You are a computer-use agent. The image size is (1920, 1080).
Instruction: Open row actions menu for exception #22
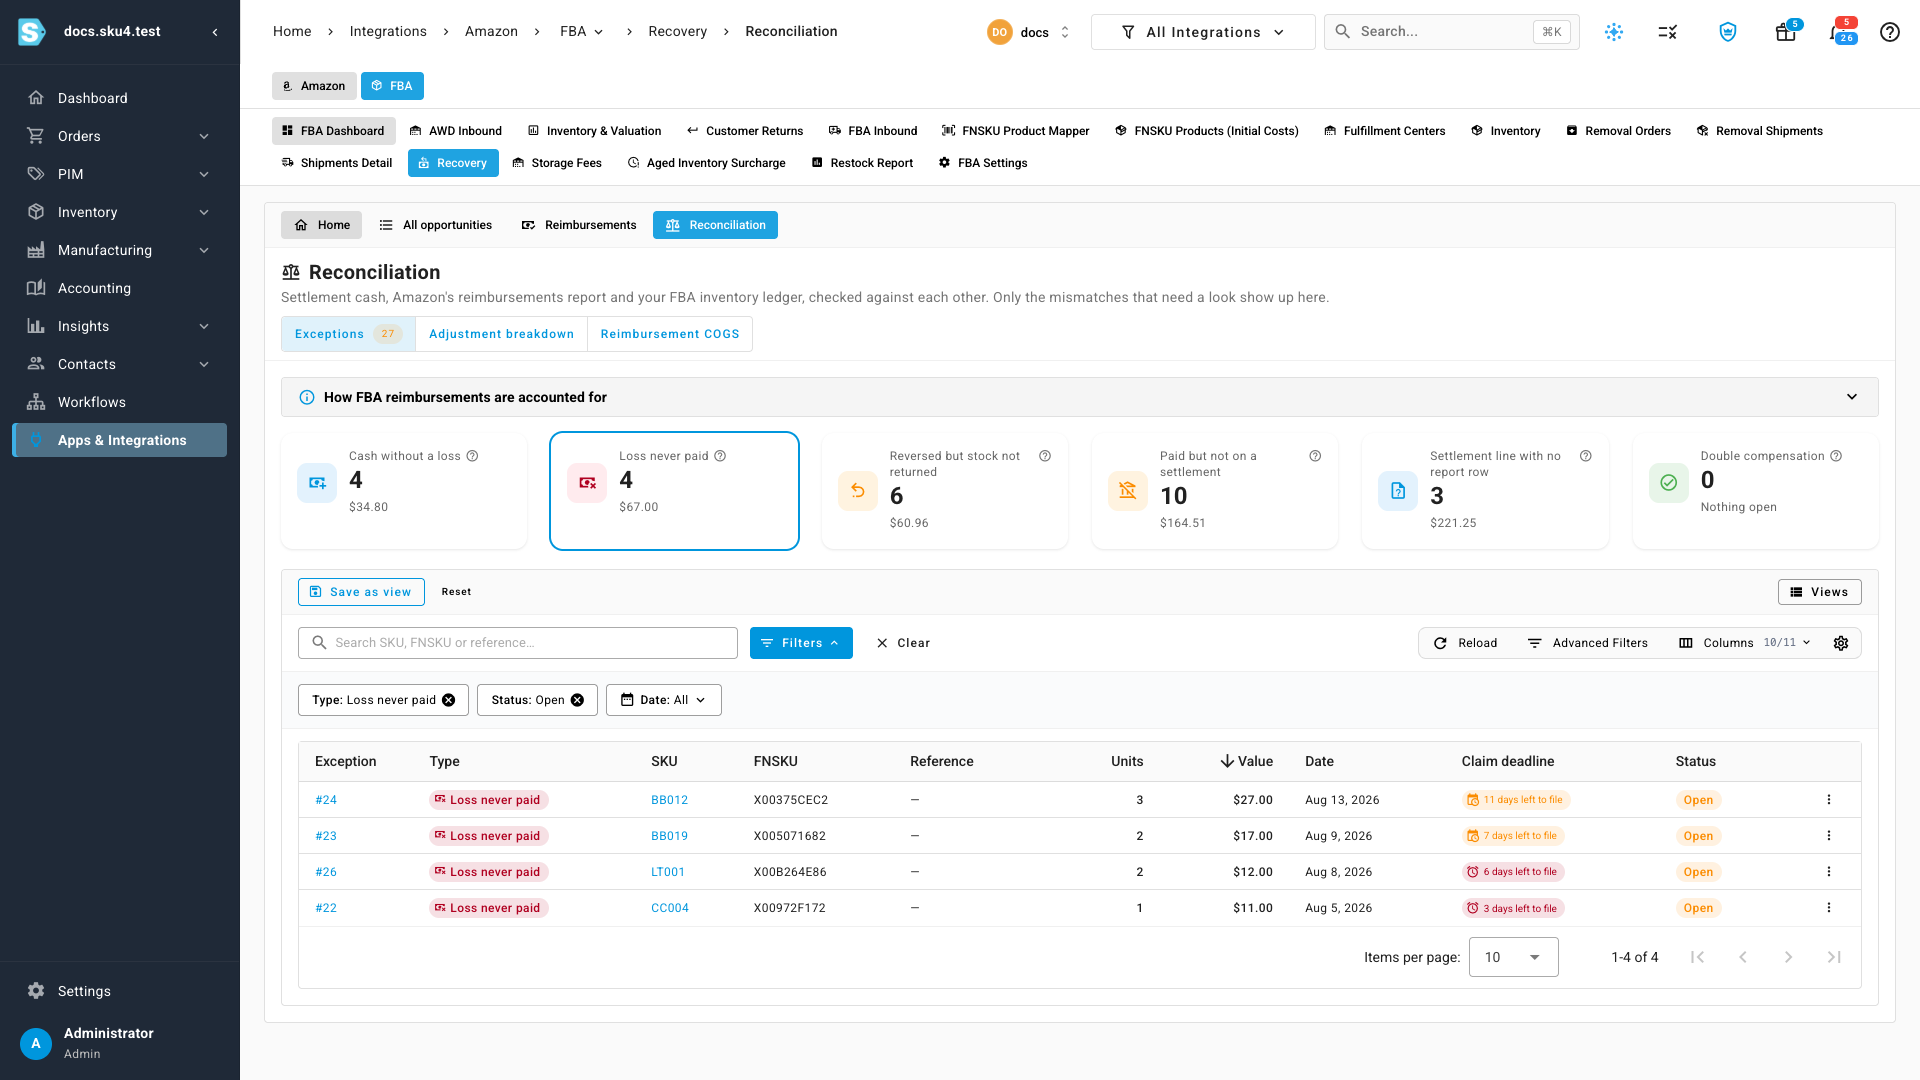point(1828,908)
